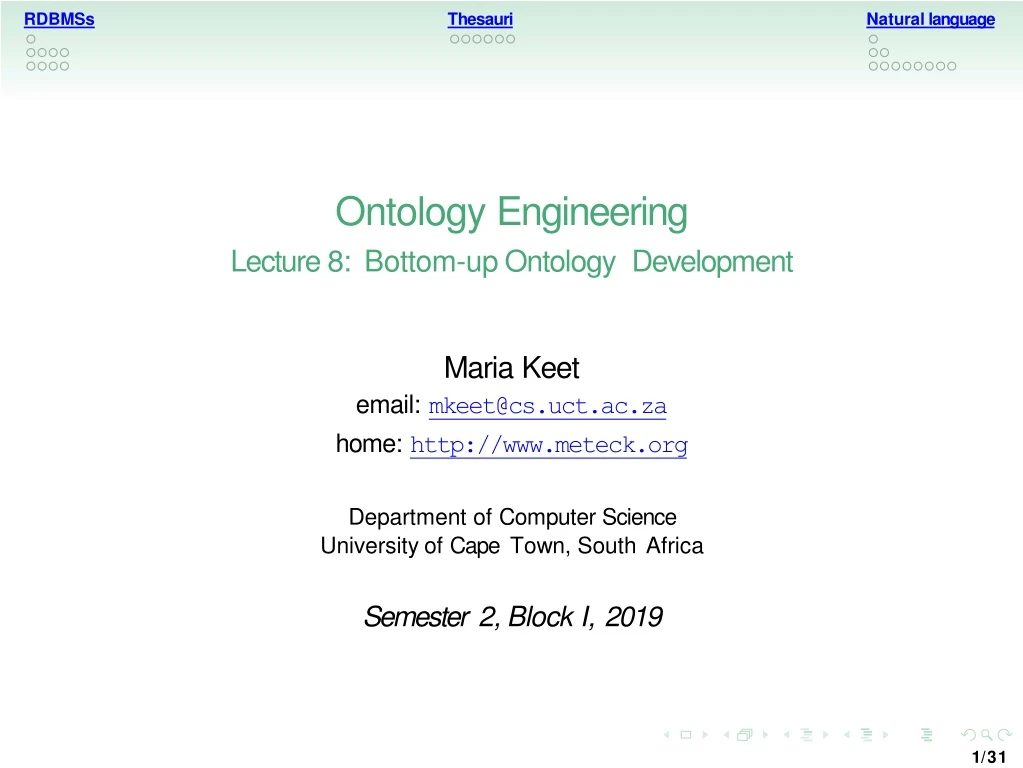Jump to next section arrow
This screenshot has width=1023, height=768.
pos(885,735)
